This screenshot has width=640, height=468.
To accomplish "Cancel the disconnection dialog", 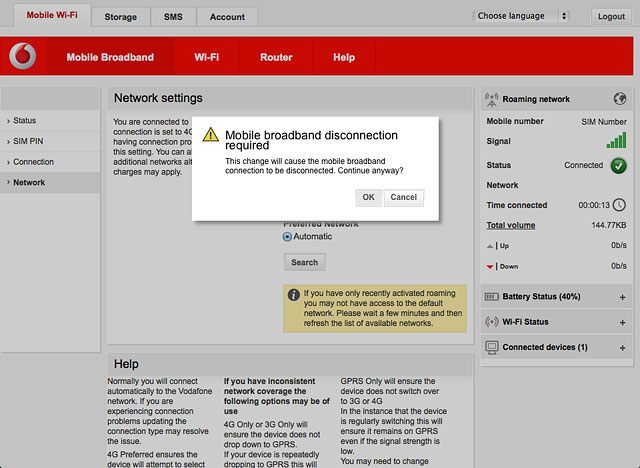I will pyautogui.click(x=404, y=197).
